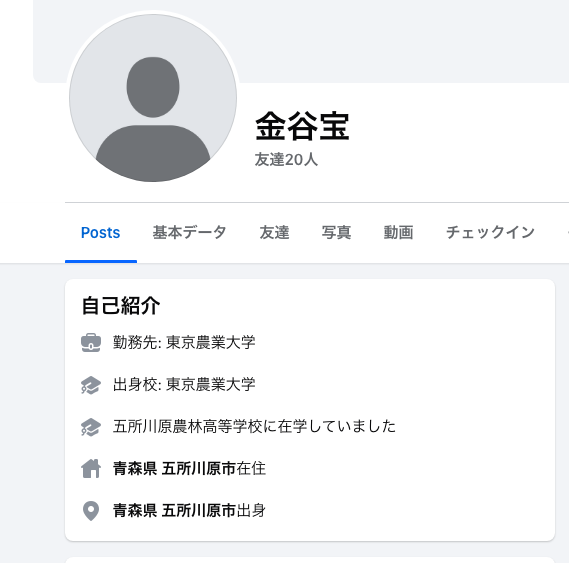Switch to the 基本データ tab
The height and width of the screenshot is (563, 569).
[189, 233]
